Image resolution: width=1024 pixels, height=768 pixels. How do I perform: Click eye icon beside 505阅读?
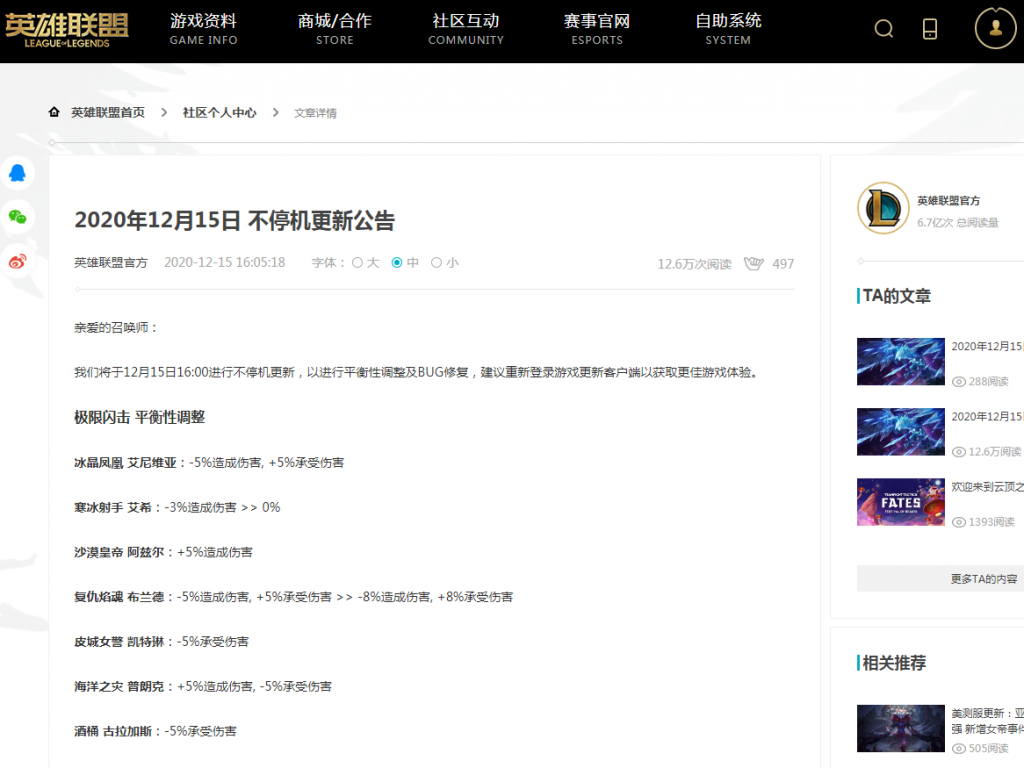958,748
